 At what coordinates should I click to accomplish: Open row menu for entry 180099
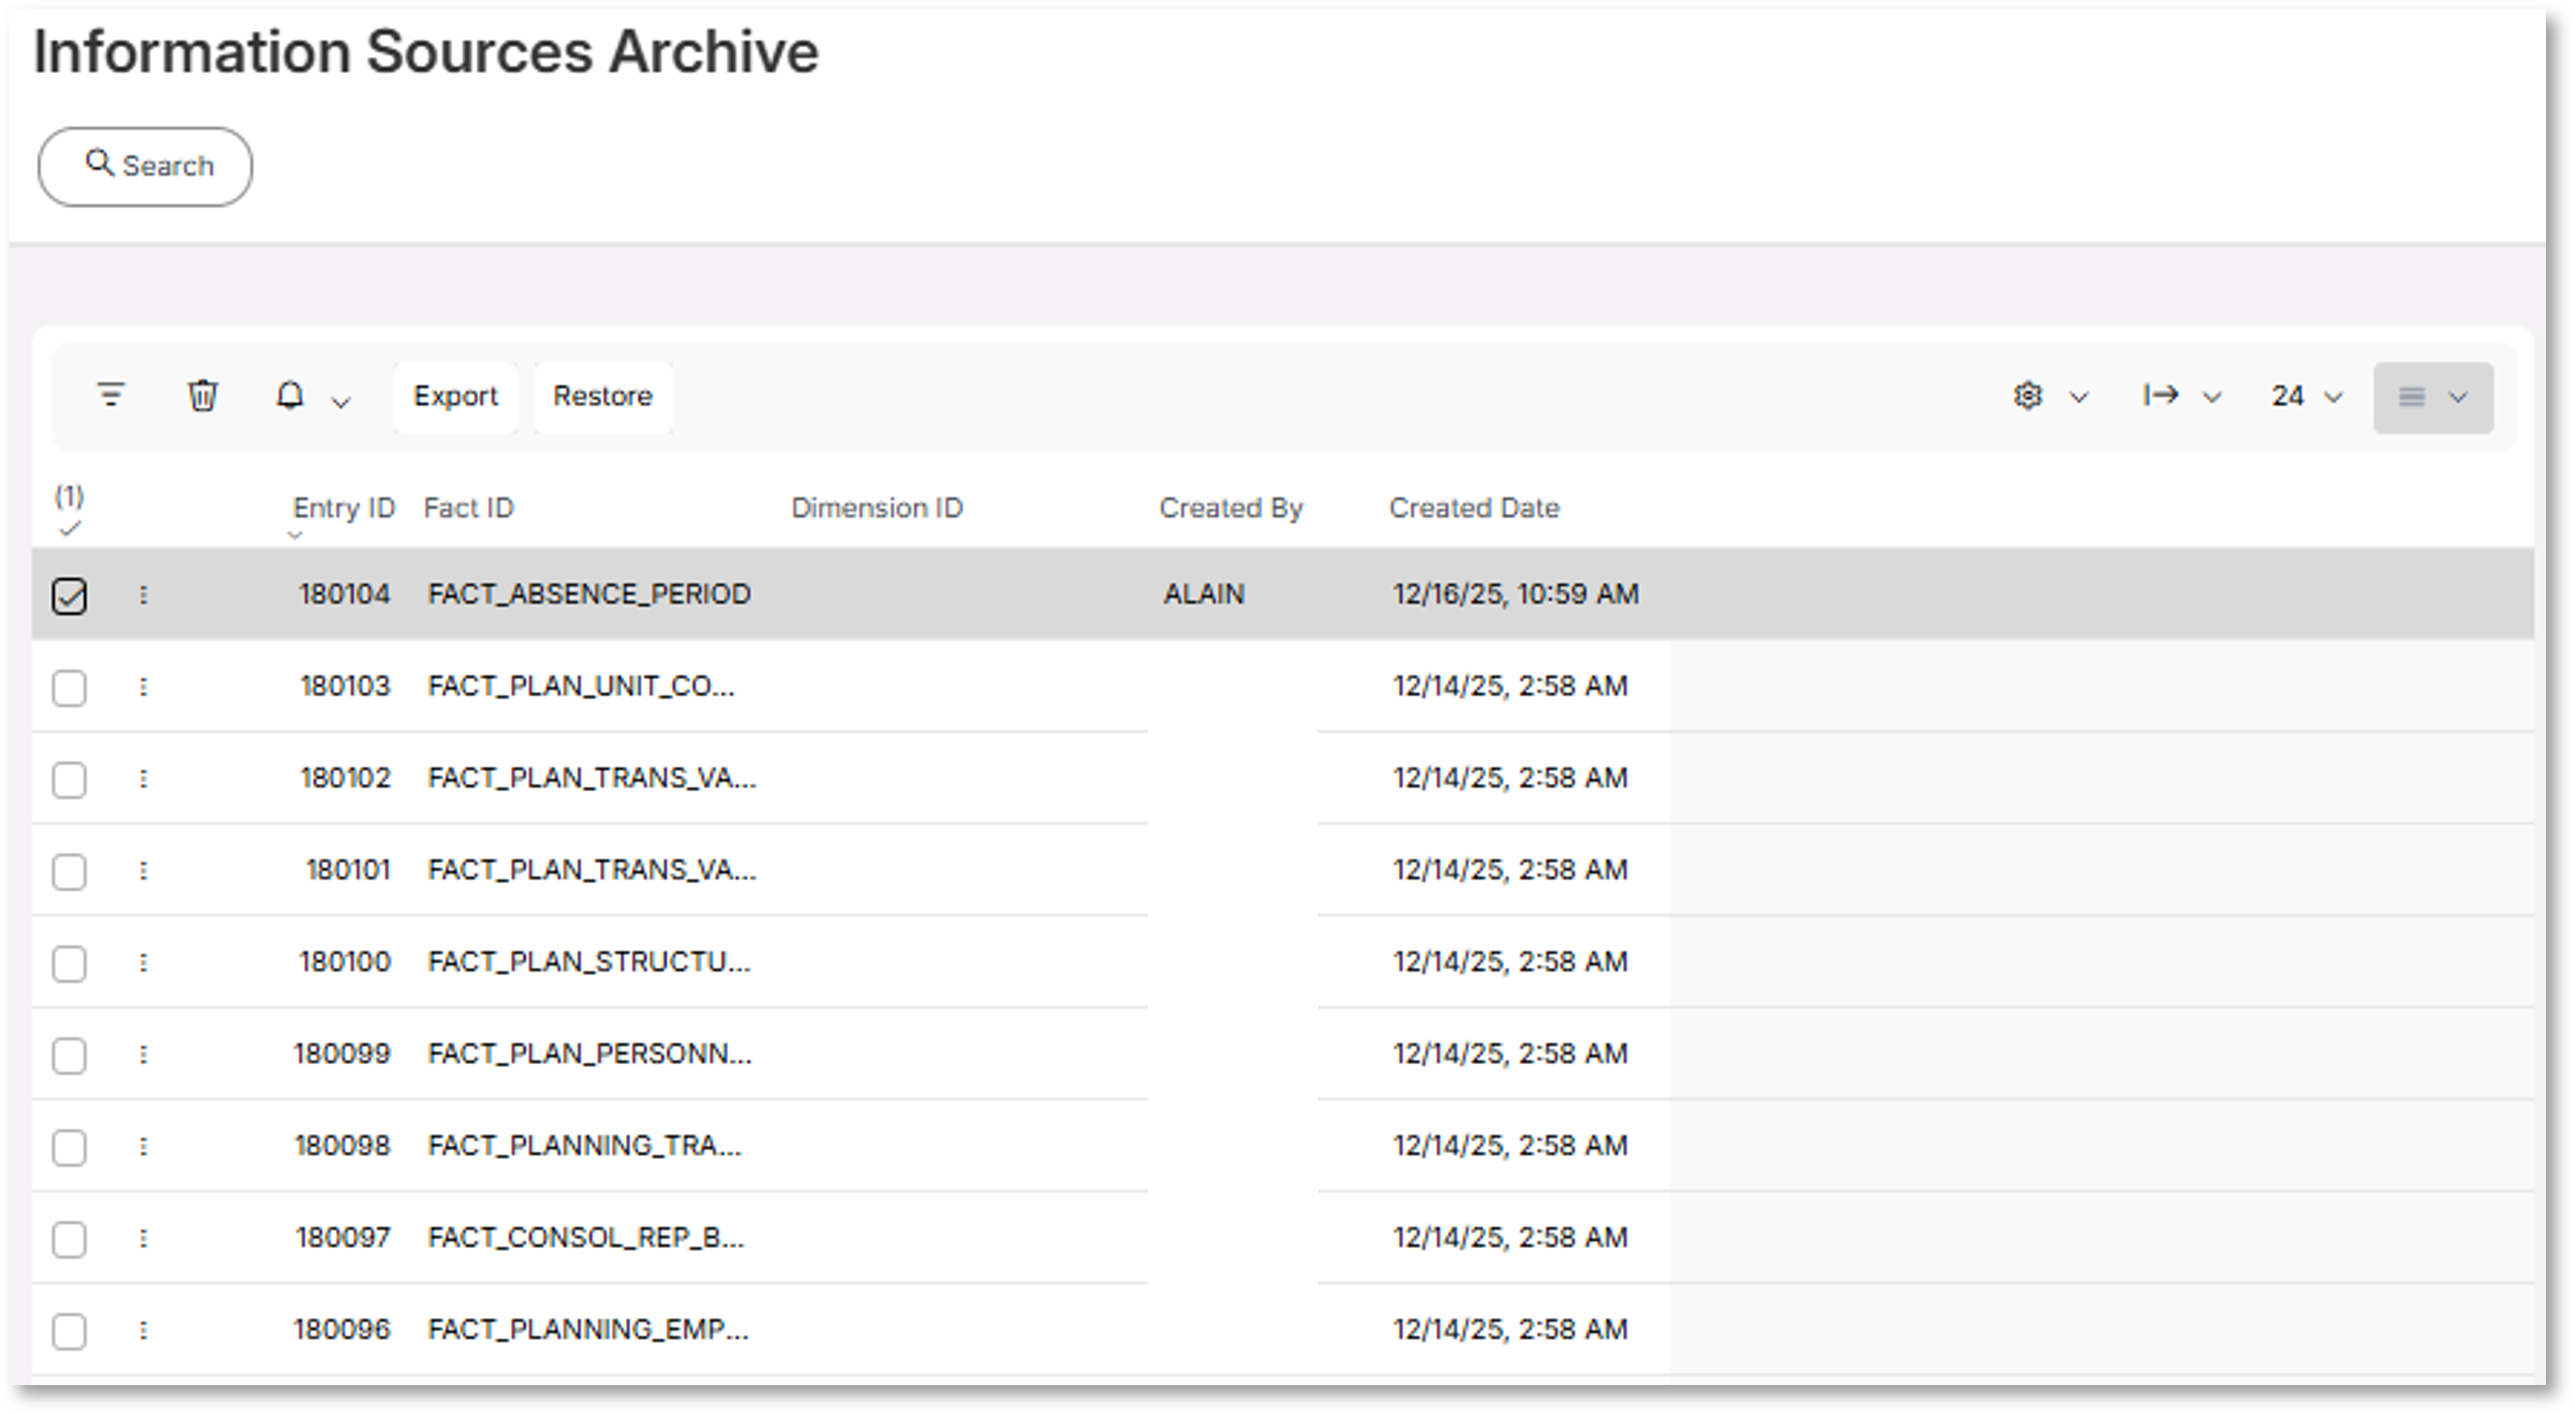[143, 1055]
